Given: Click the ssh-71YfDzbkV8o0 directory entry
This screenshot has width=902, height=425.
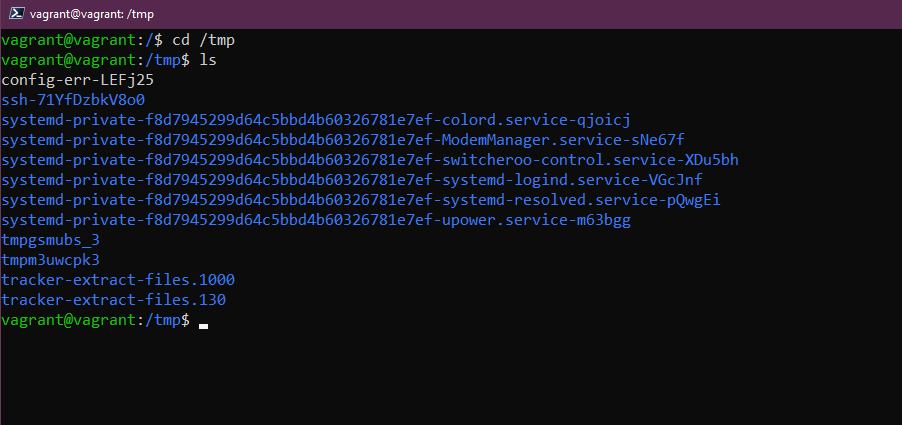Looking at the screenshot, I should click(x=73, y=100).
